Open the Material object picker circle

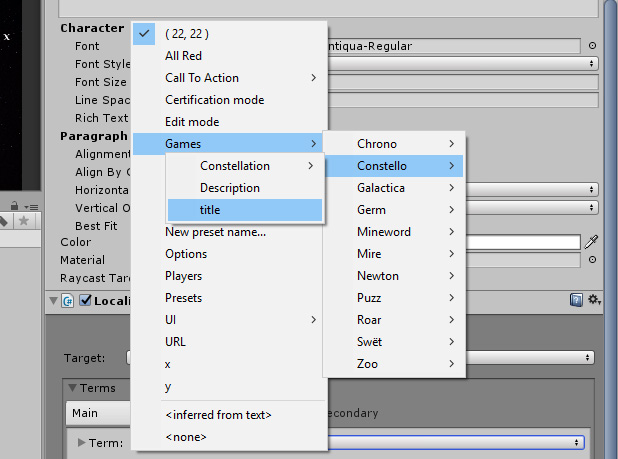[x=592, y=260]
